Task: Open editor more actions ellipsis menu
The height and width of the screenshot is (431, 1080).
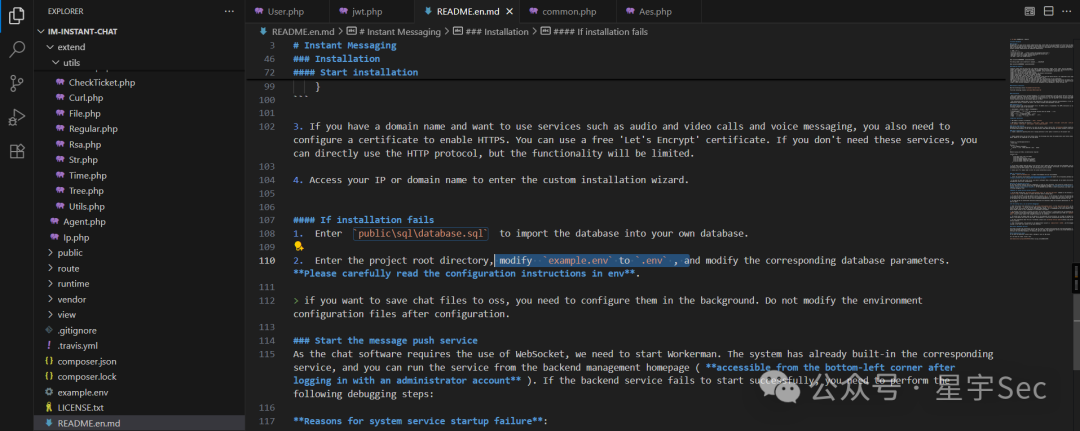Action: point(1067,12)
